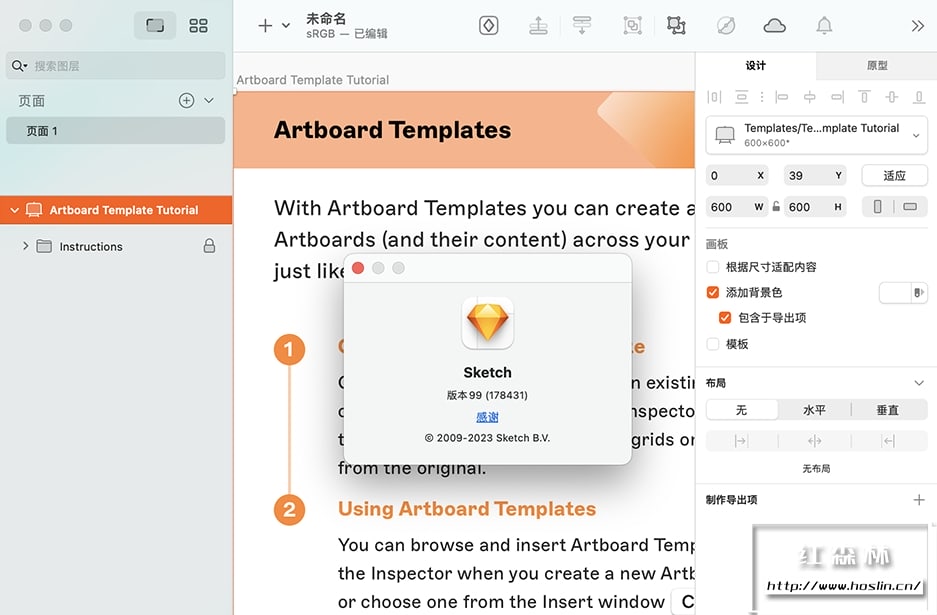Click align vertical middle icon

pyautogui.click(x=892, y=97)
